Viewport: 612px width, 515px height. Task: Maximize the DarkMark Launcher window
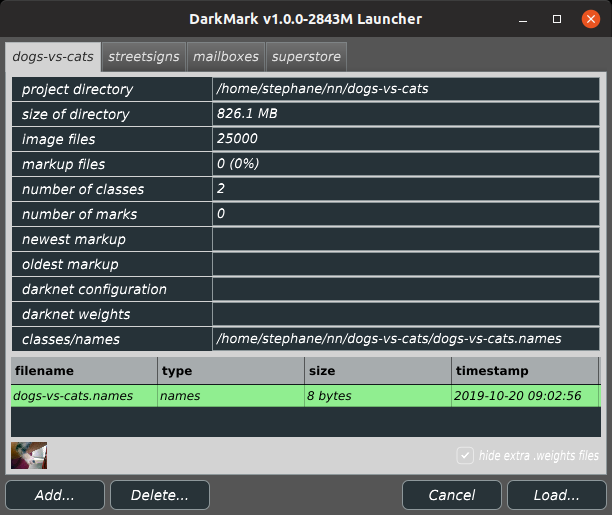click(557, 19)
